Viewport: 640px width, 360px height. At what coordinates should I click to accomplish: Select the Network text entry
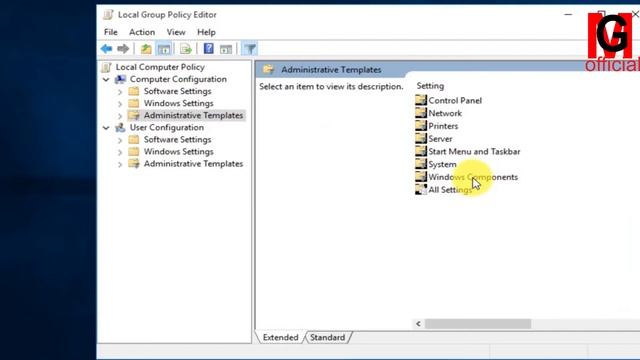(x=445, y=113)
